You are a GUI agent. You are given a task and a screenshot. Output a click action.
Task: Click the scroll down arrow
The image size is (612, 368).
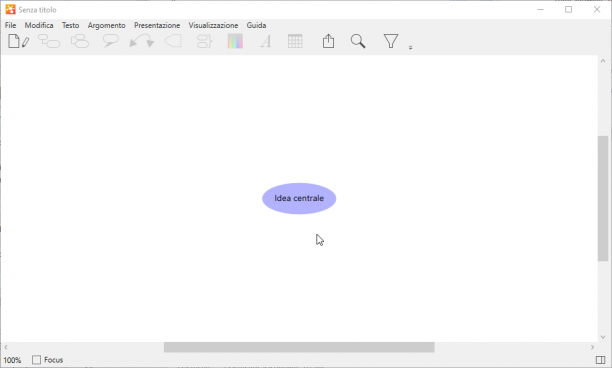click(603, 337)
